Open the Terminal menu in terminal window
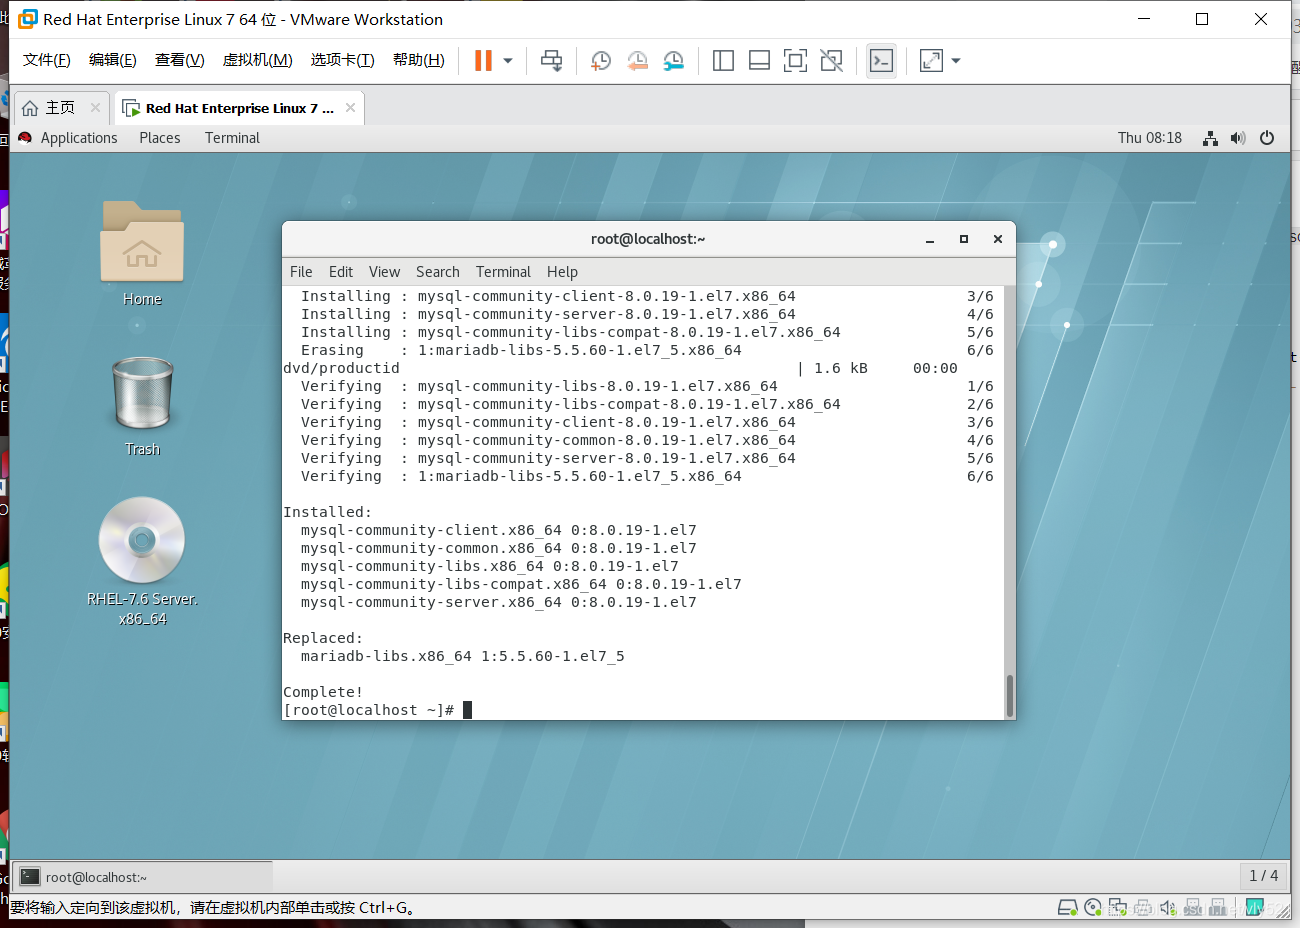Viewport: 1300px width, 928px height. click(503, 272)
